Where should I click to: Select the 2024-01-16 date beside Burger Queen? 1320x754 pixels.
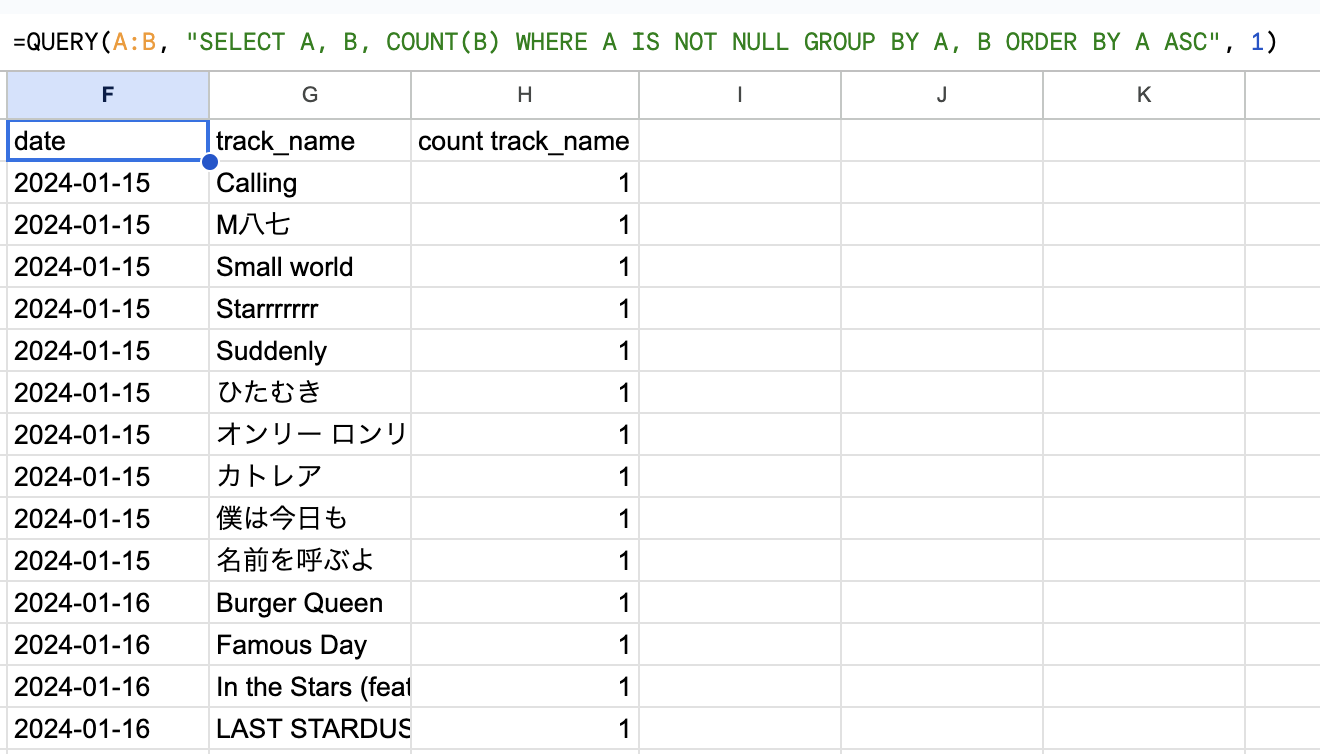coord(108,603)
